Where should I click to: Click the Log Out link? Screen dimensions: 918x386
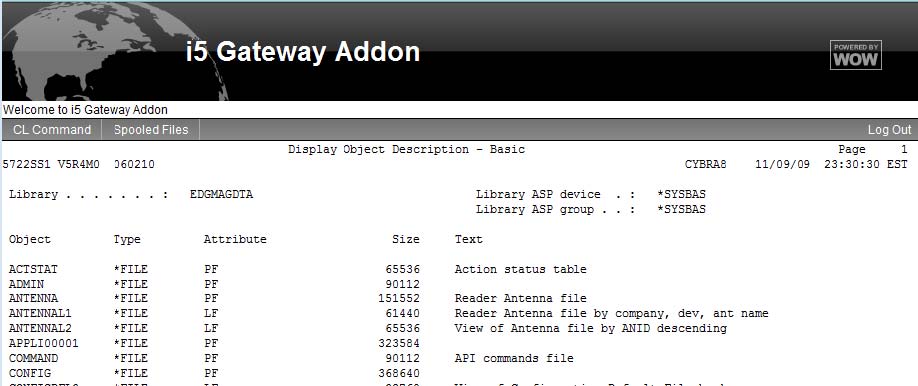(x=889, y=130)
